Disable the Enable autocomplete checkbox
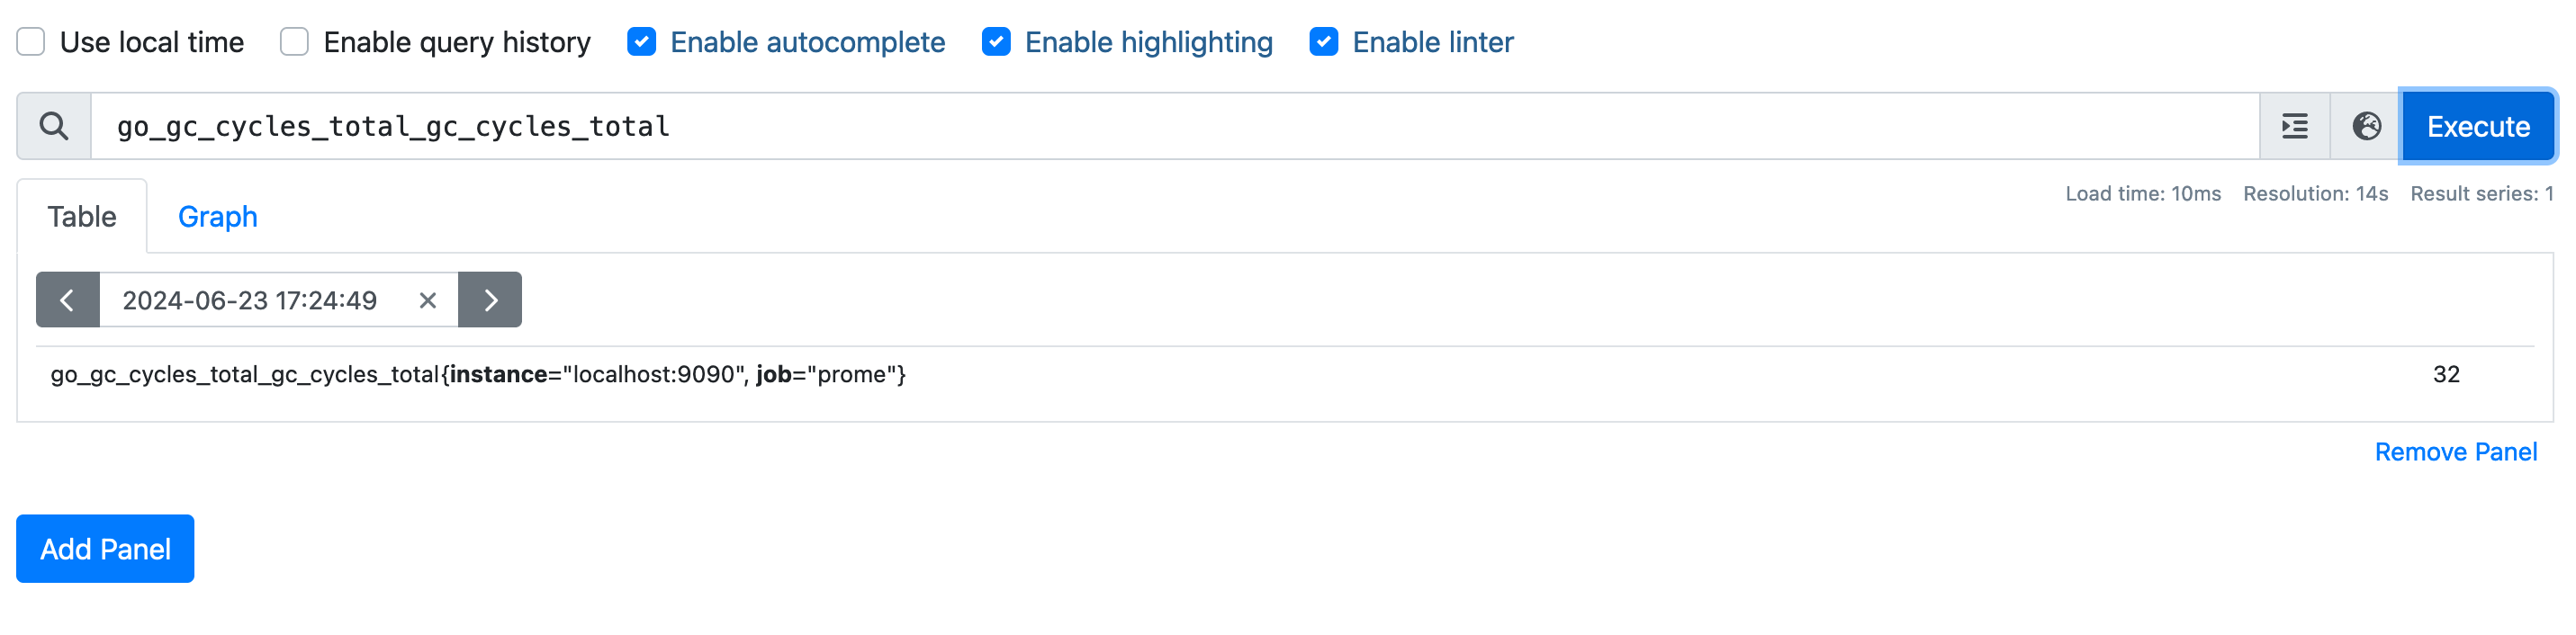 (643, 41)
